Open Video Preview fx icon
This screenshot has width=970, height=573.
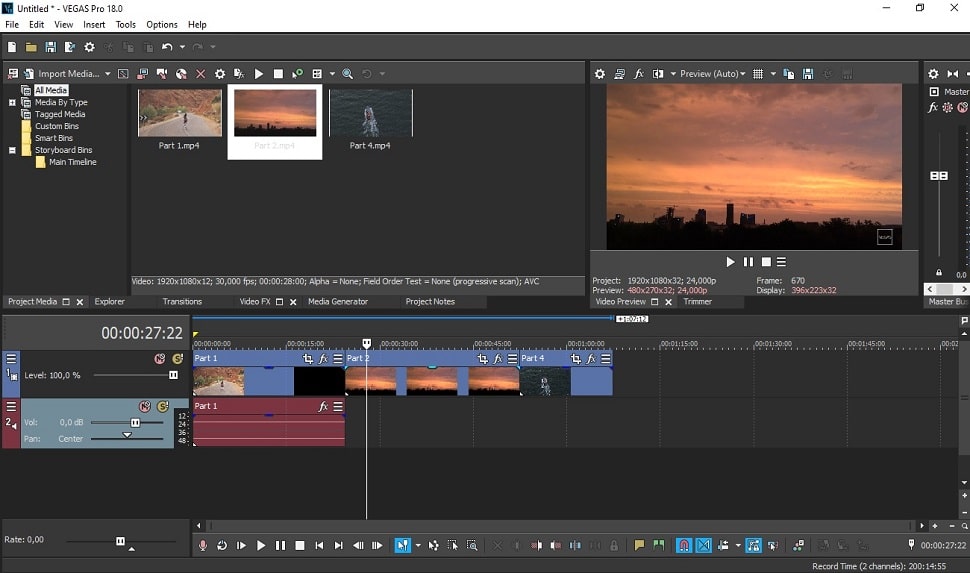point(638,74)
